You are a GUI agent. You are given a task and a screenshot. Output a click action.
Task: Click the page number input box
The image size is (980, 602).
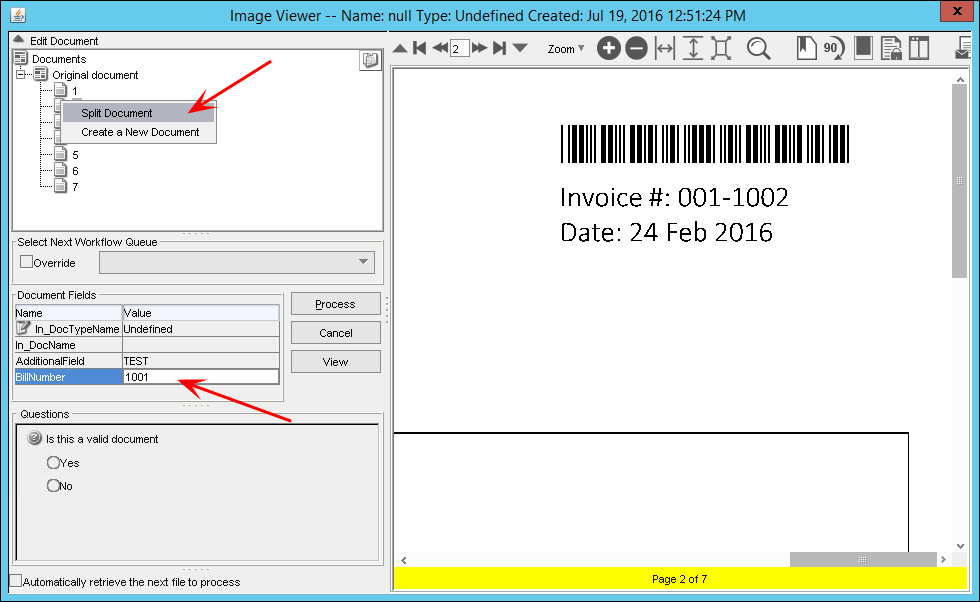459,48
